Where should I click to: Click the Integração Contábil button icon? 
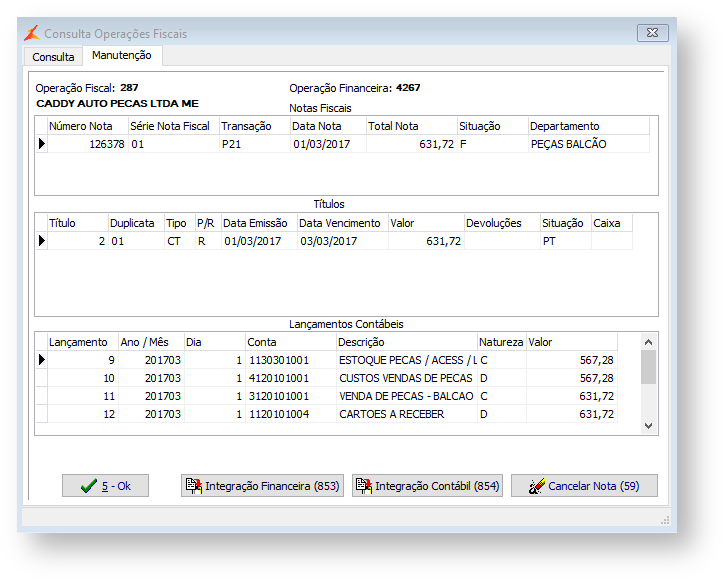click(x=363, y=486)
